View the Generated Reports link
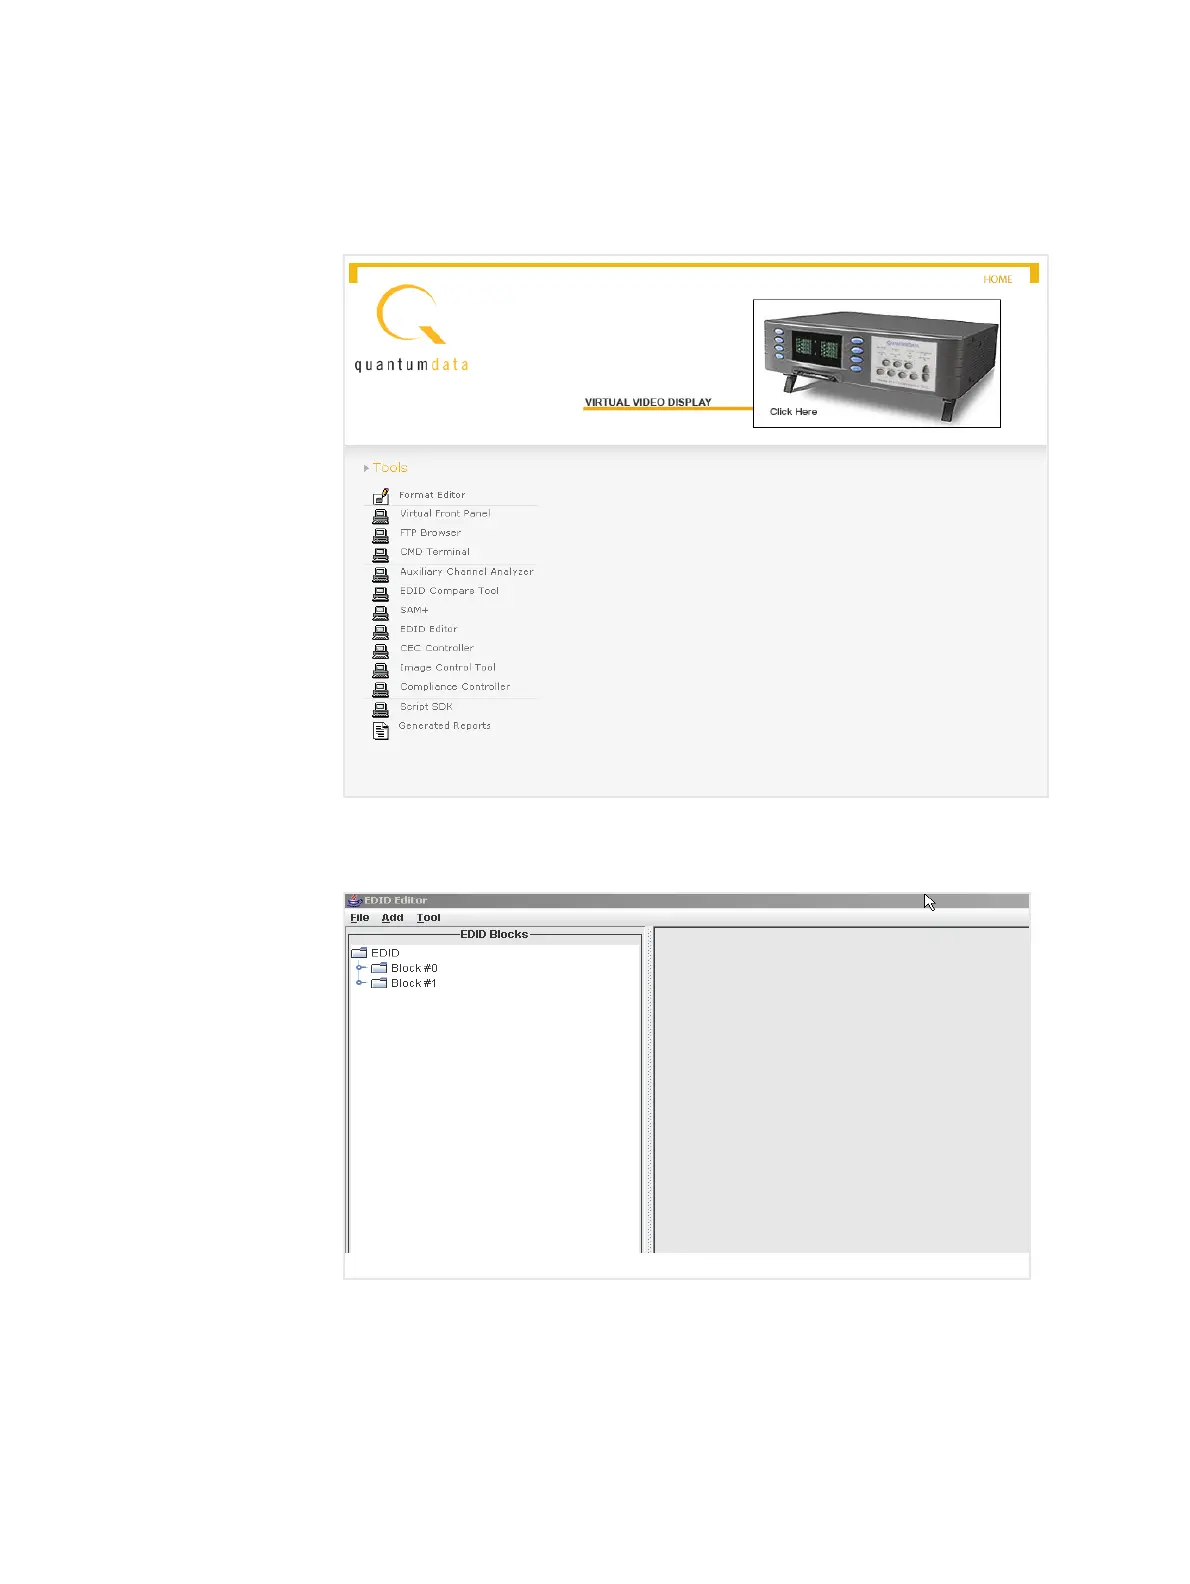The height and width of the screenshot is (1584, 1190). click(x=444, y=726)
